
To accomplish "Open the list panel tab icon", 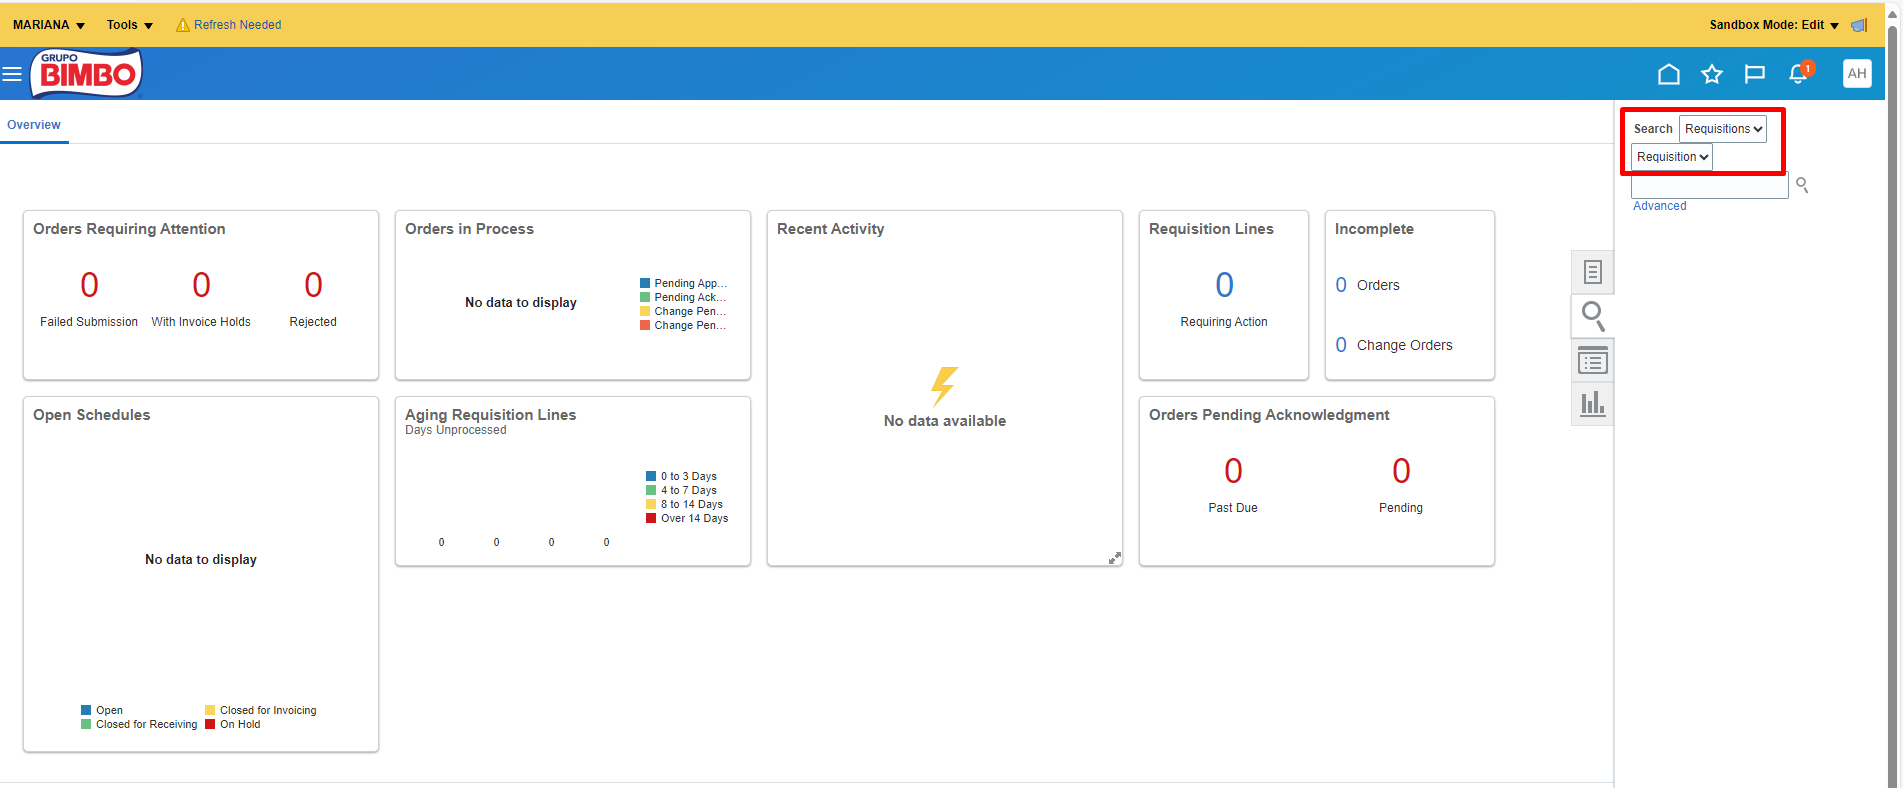I will coord(1593,360).
